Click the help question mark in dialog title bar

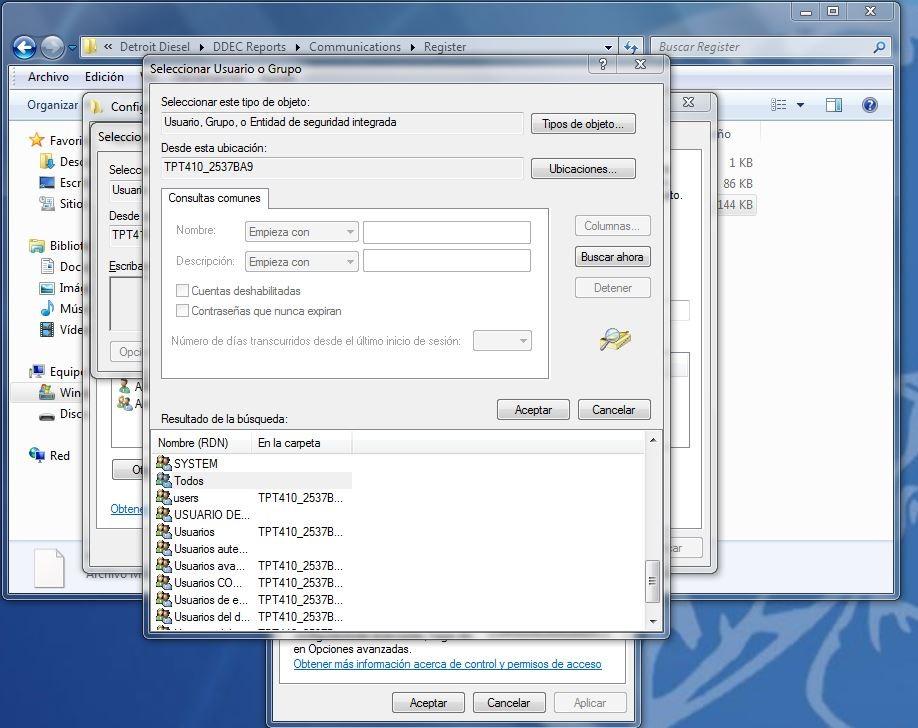[x=602, y=64]
